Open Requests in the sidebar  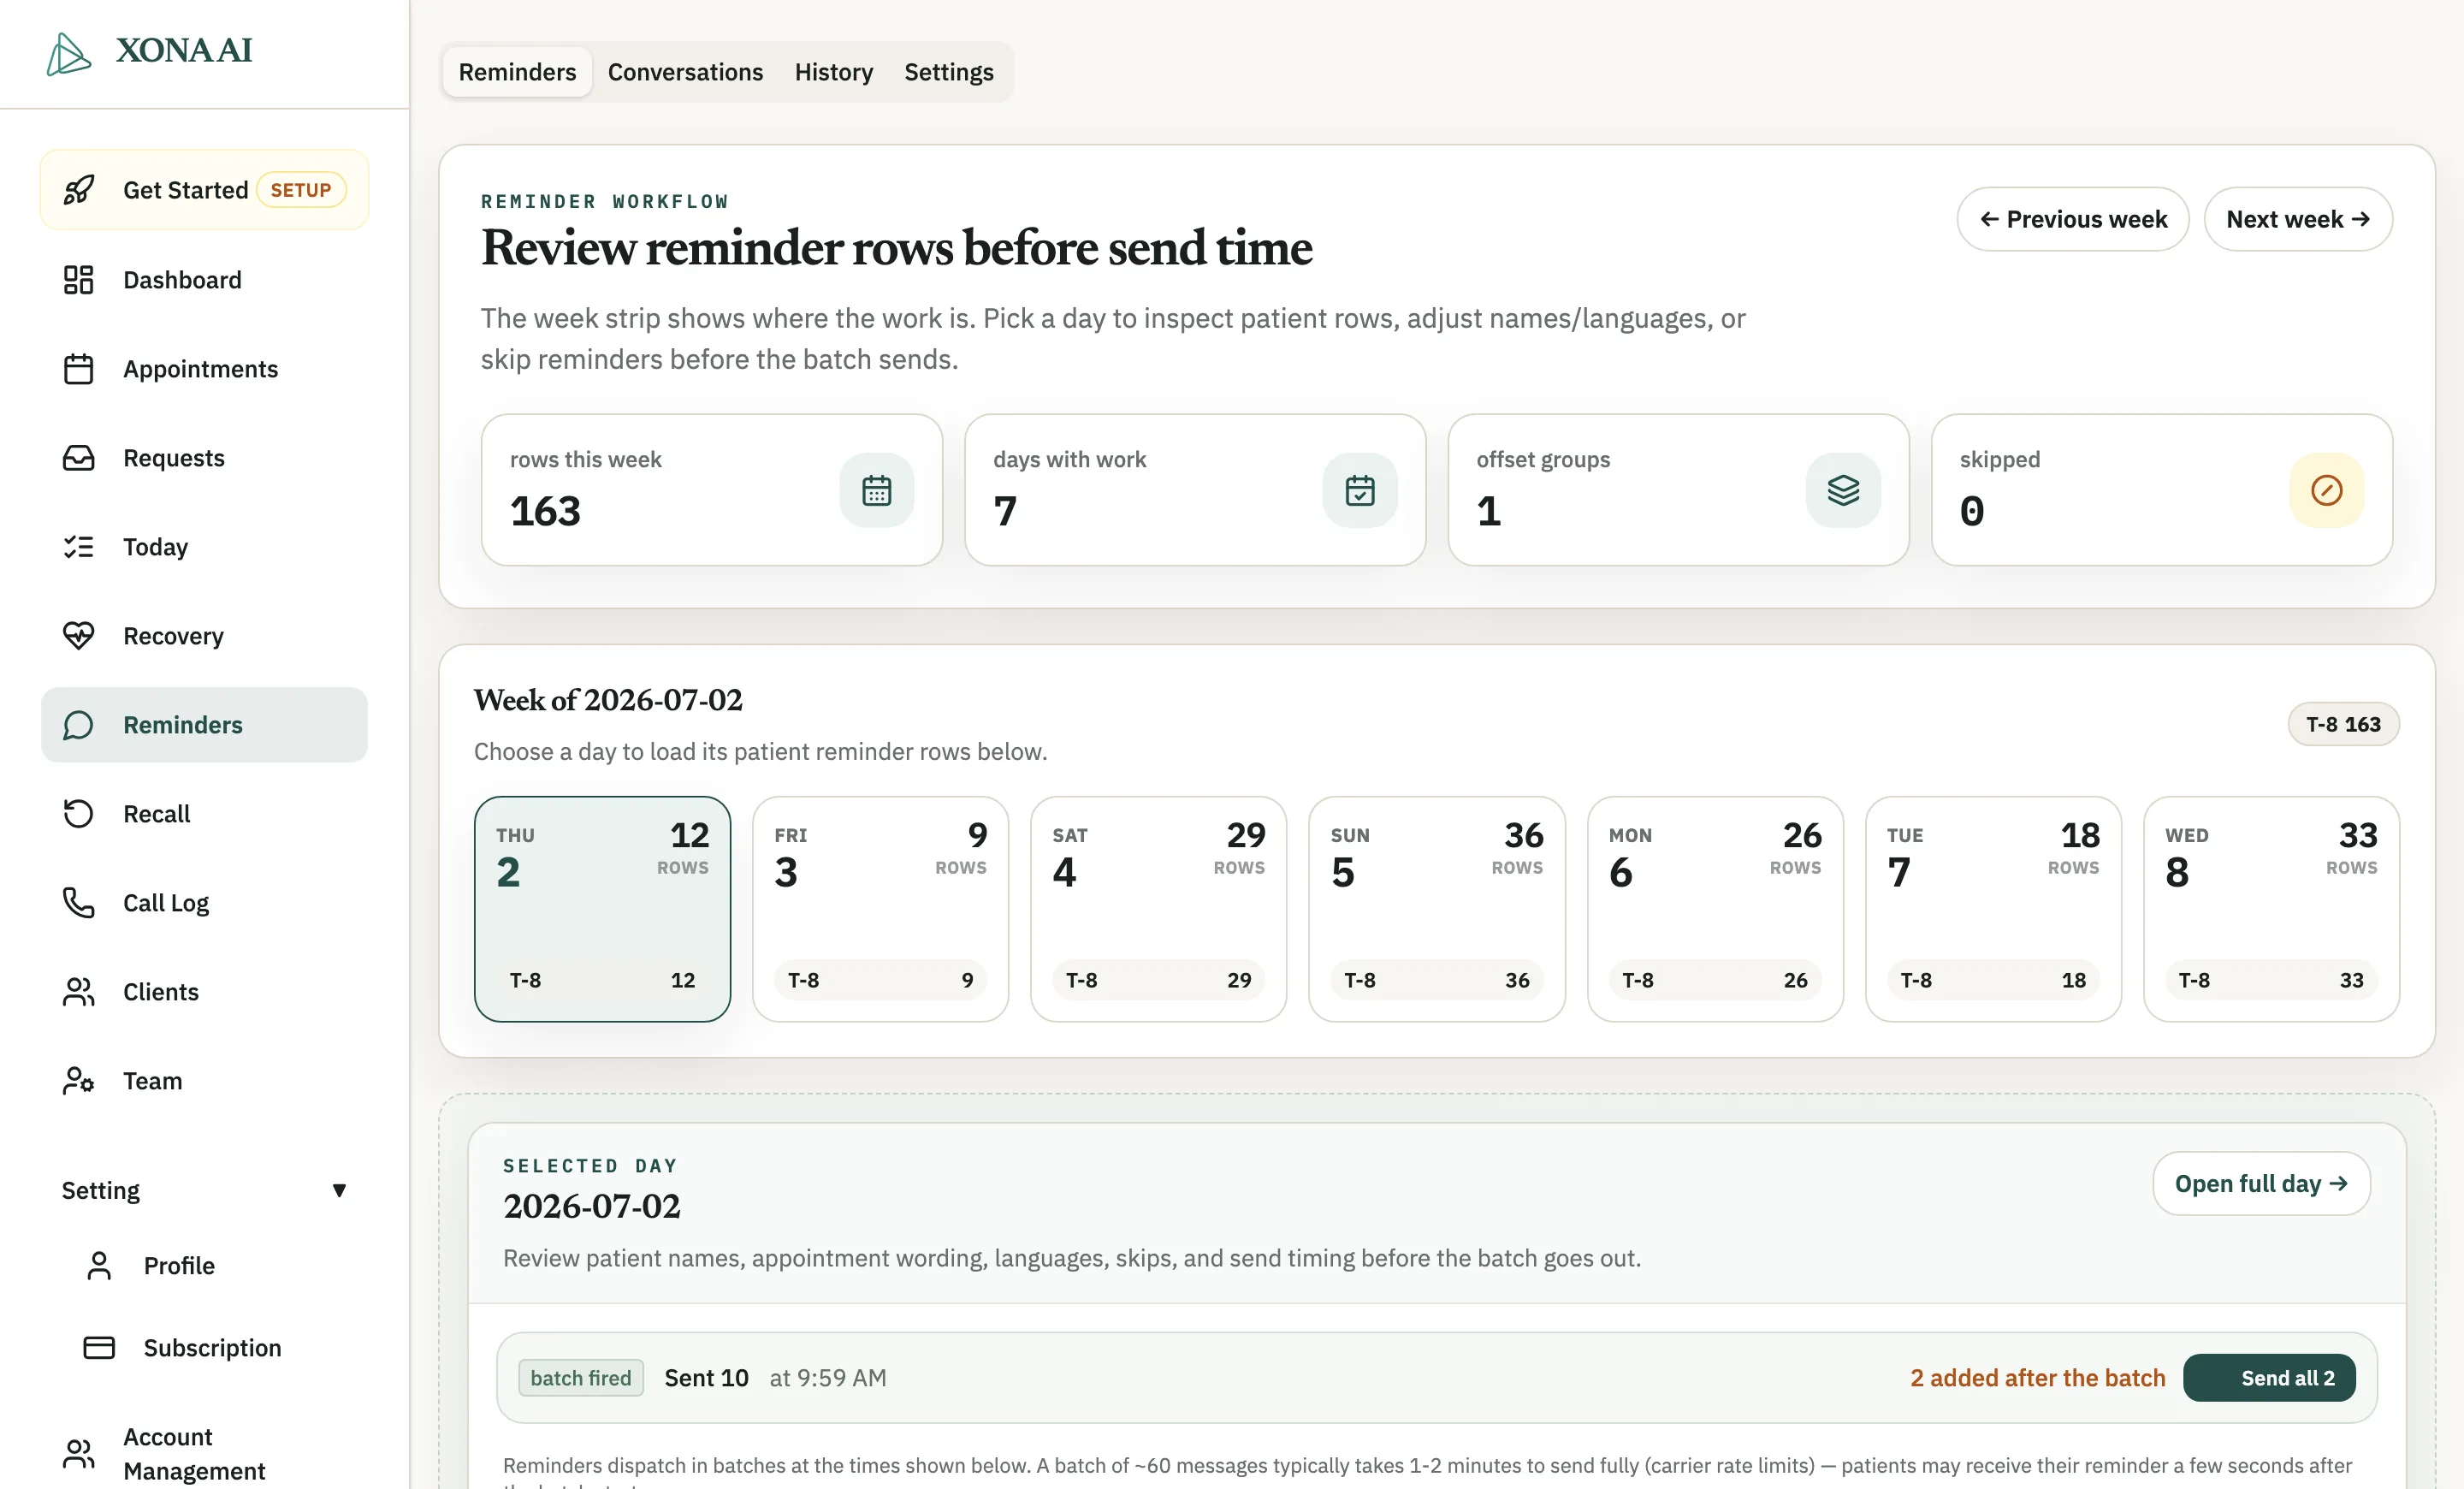pyautogui.click(x=204, y=458)
